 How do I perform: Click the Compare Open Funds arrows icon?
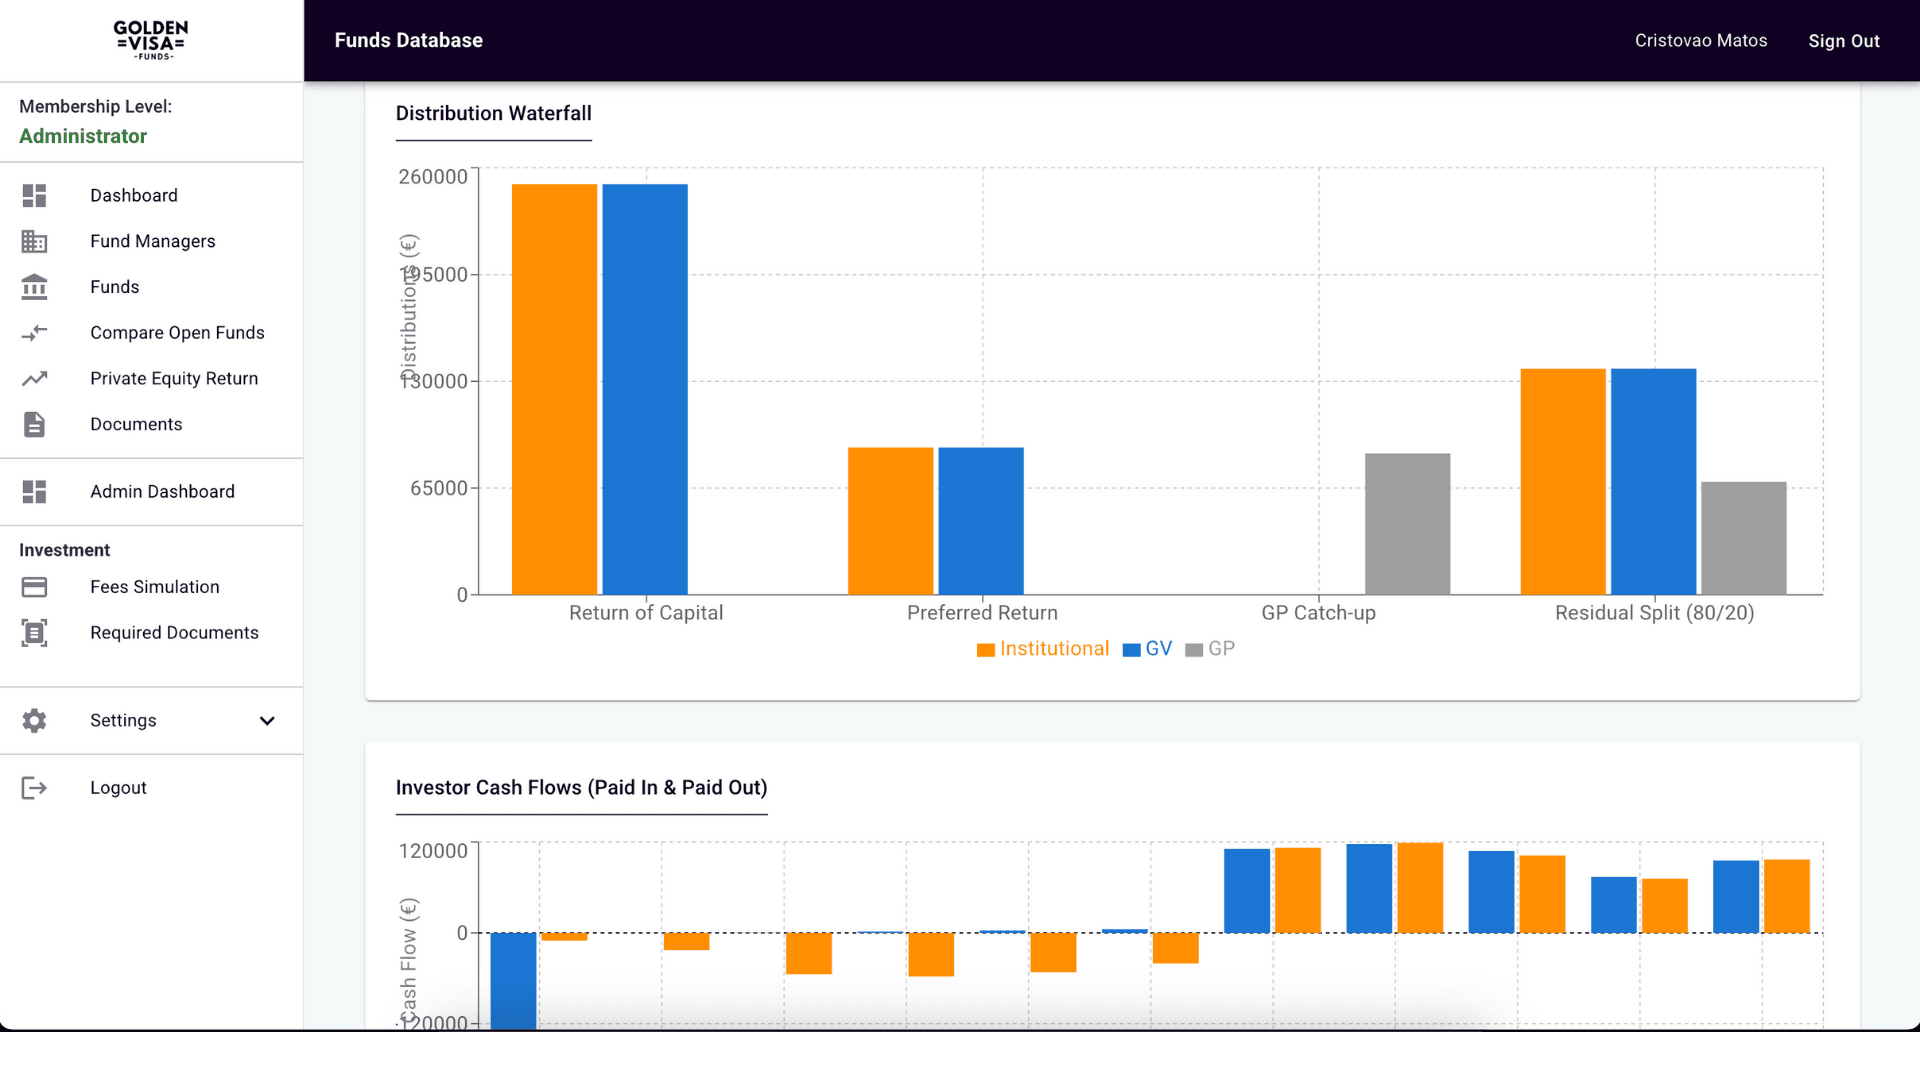34,333
